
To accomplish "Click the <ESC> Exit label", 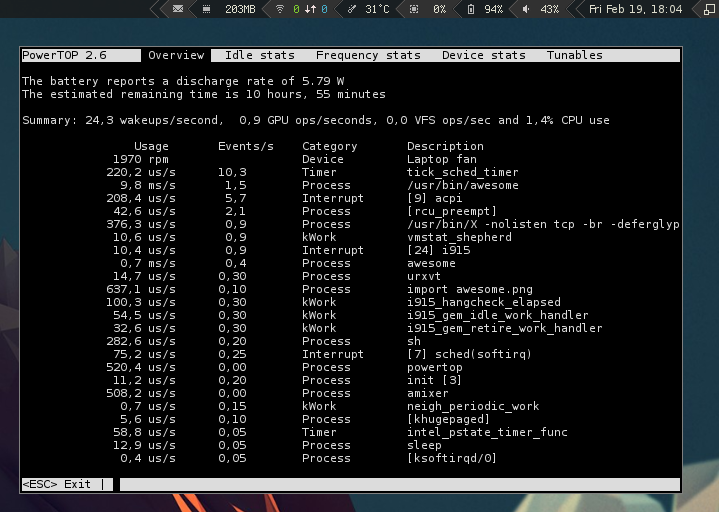I will tap(57, 484).
